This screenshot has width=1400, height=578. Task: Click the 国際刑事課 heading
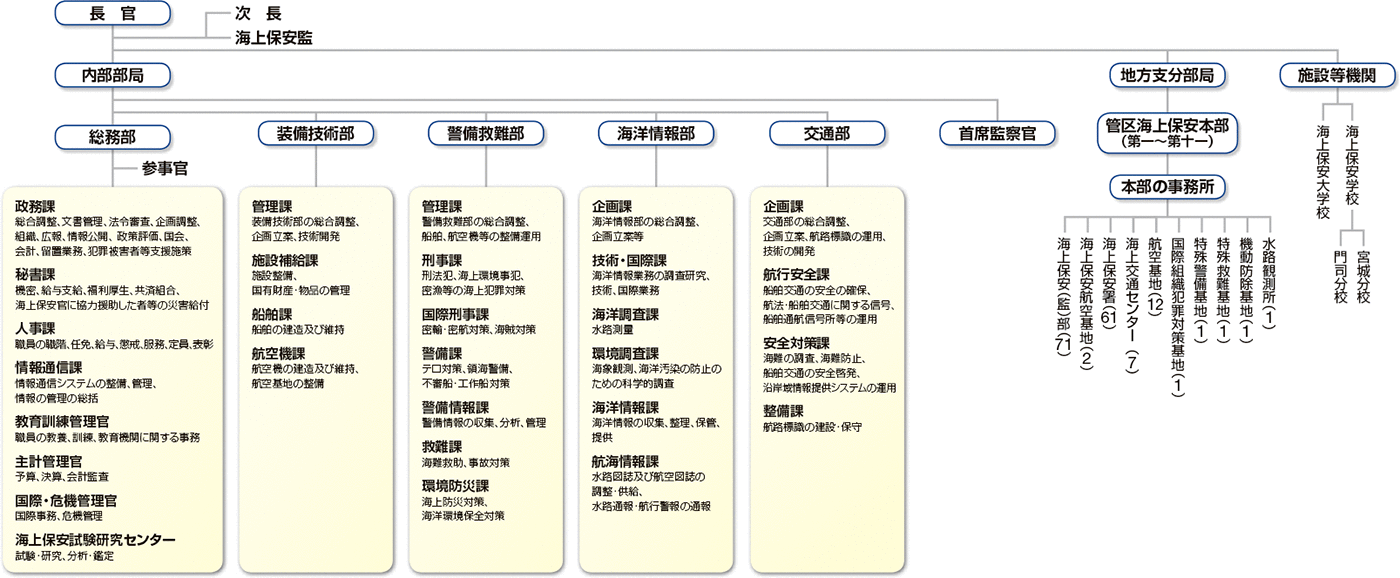pos(455,313)
